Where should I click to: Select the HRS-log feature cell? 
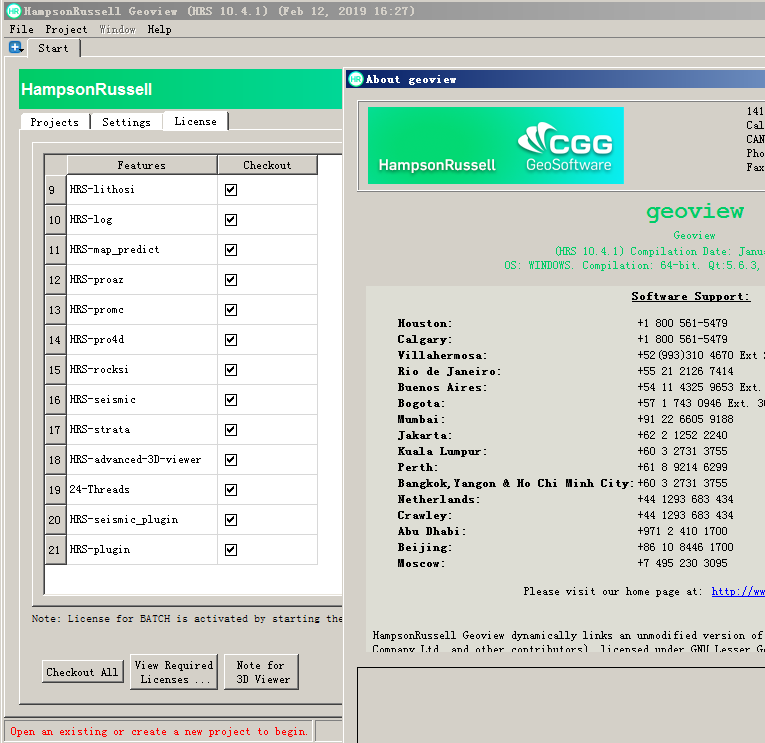pos(141,220)
